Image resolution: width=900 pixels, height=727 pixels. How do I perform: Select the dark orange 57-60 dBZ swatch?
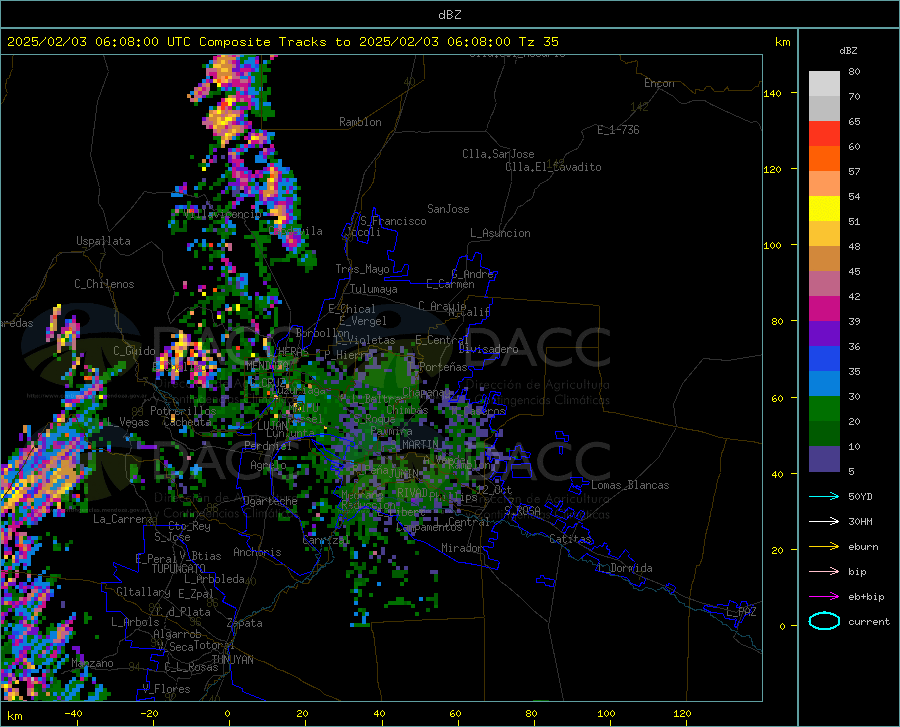pos(824,159)
